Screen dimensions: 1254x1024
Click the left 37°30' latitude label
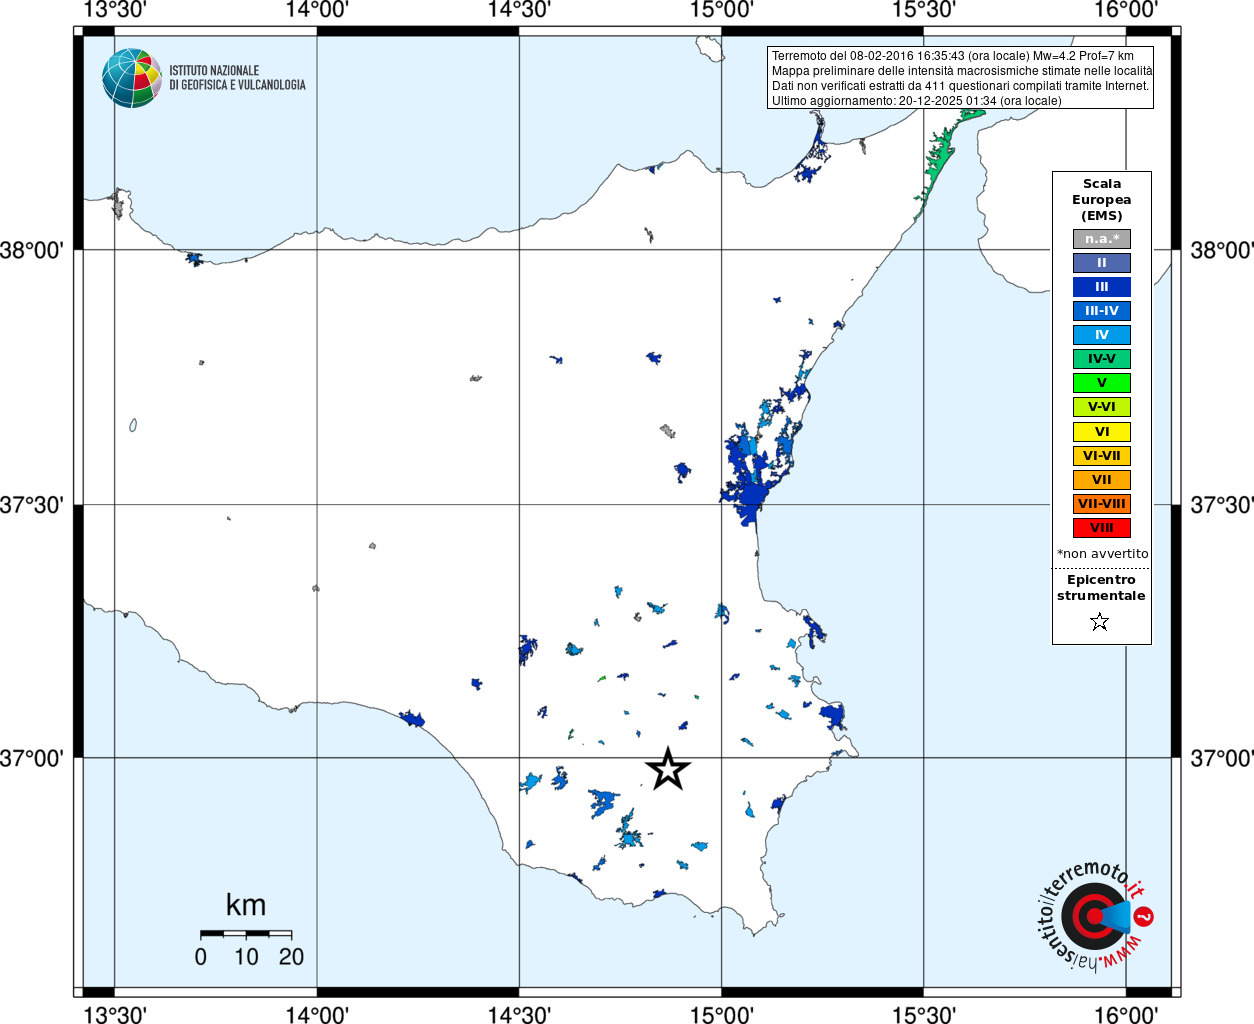click(x=32, y=505)
